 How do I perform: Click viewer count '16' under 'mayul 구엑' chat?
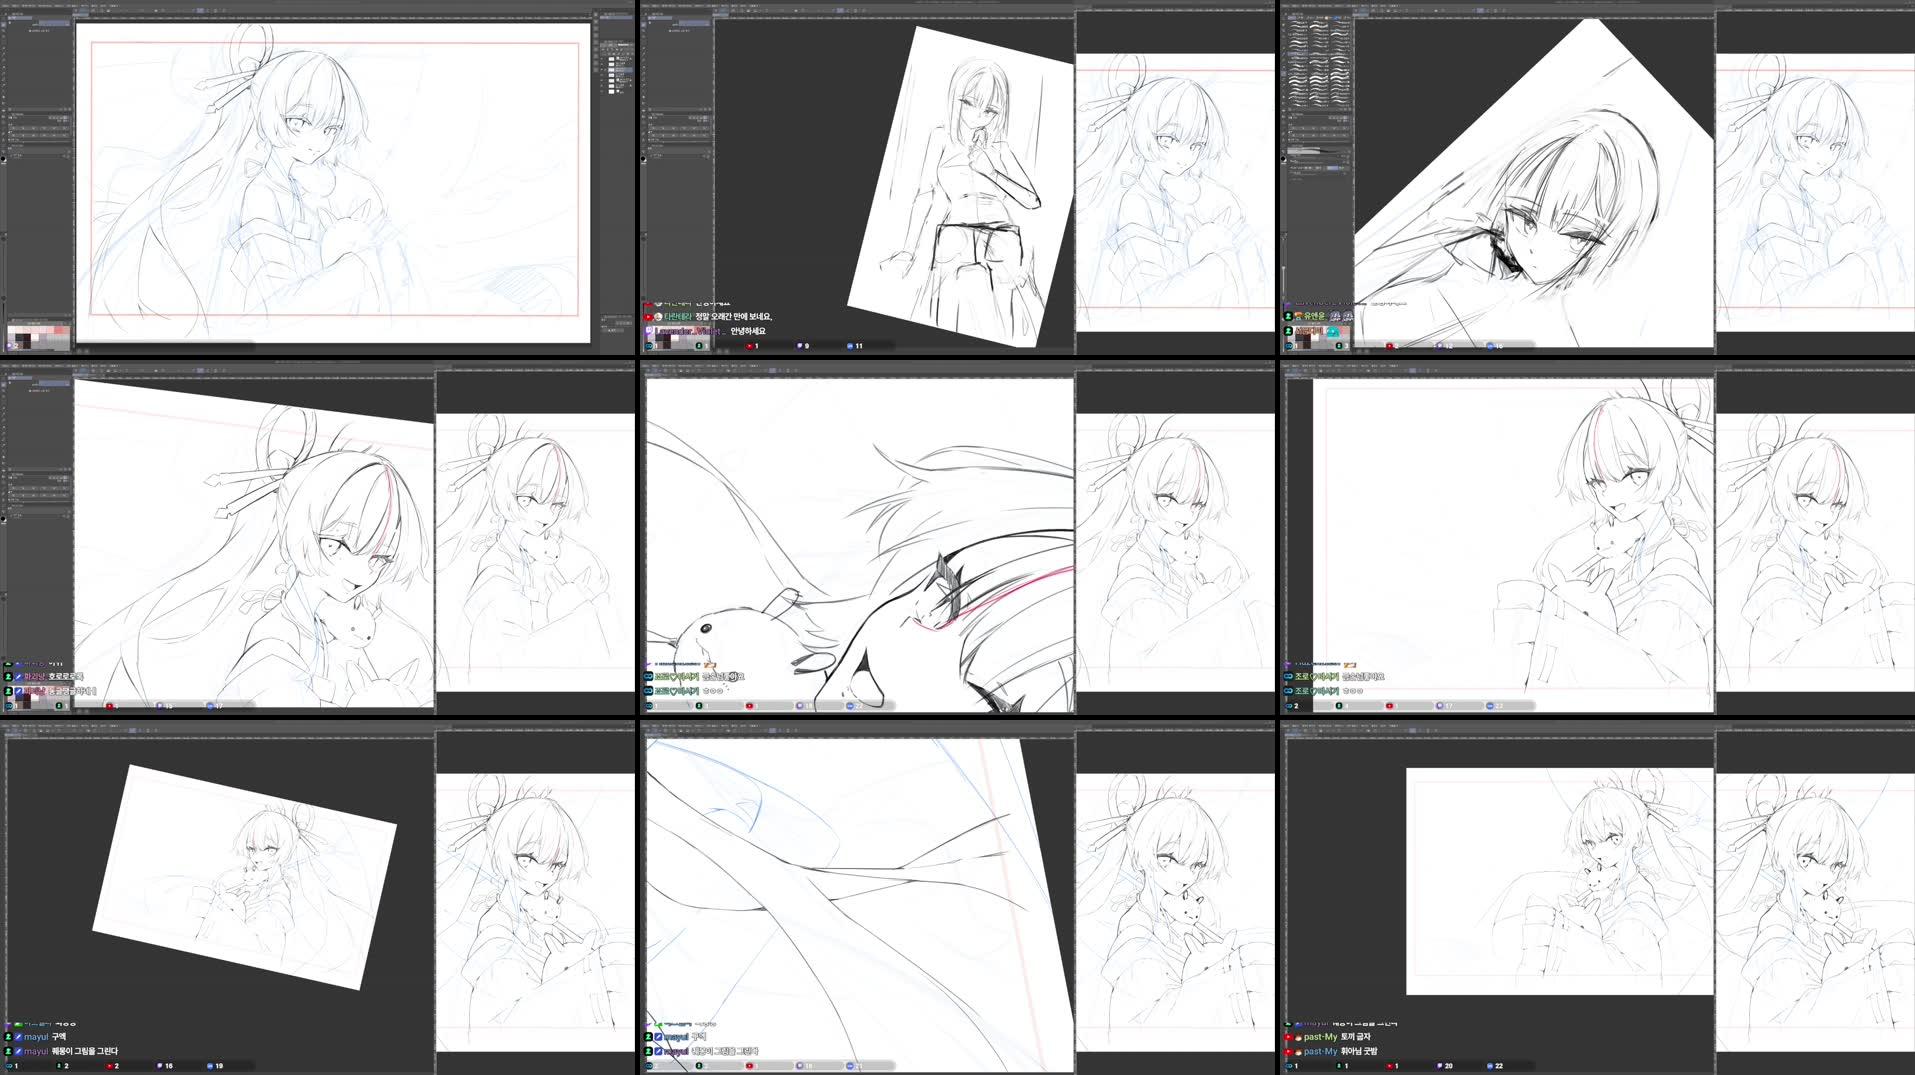(168, 1066)
